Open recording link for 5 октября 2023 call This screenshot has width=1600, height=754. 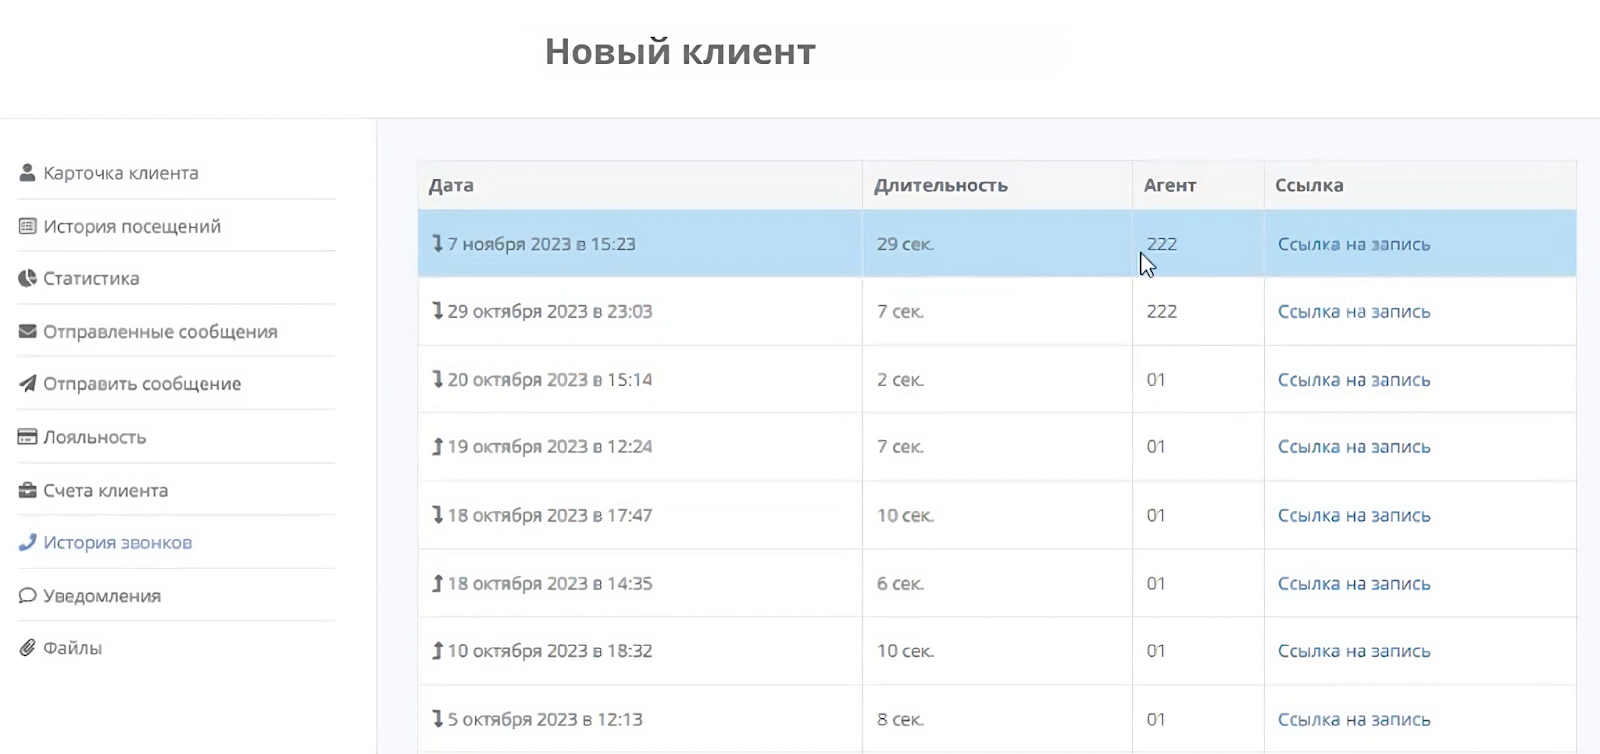1353,719
